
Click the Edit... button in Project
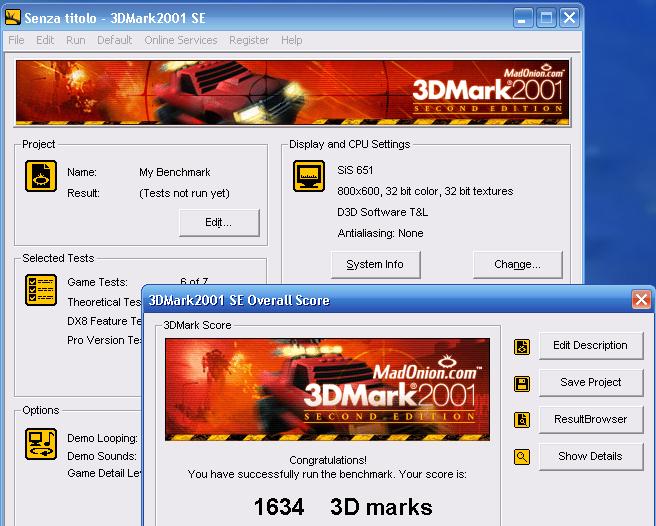tap(219, 223)
